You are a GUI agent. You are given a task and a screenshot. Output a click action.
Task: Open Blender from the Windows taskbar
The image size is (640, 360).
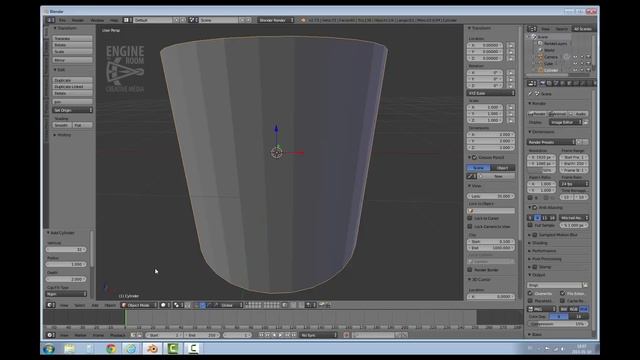[x=152, y=349]
